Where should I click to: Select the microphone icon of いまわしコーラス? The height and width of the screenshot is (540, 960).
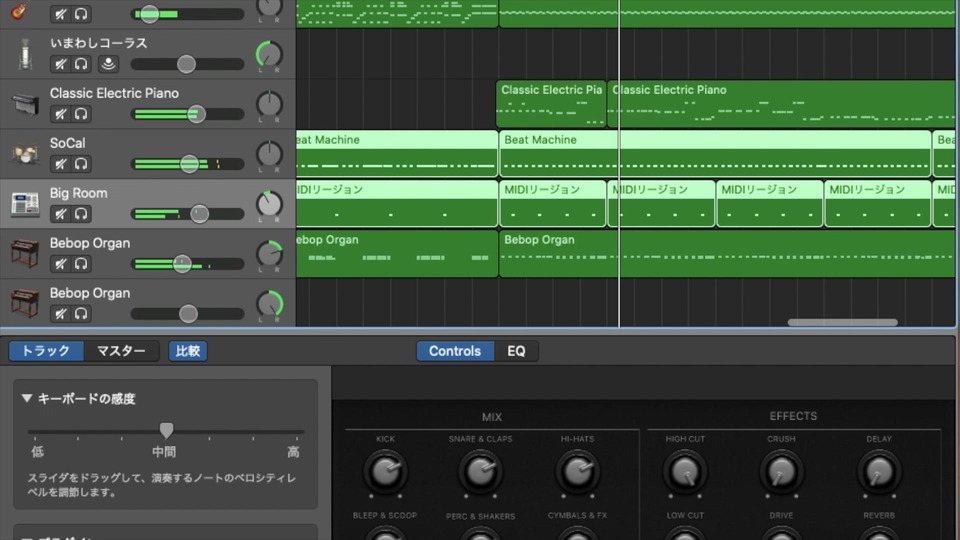25,54
